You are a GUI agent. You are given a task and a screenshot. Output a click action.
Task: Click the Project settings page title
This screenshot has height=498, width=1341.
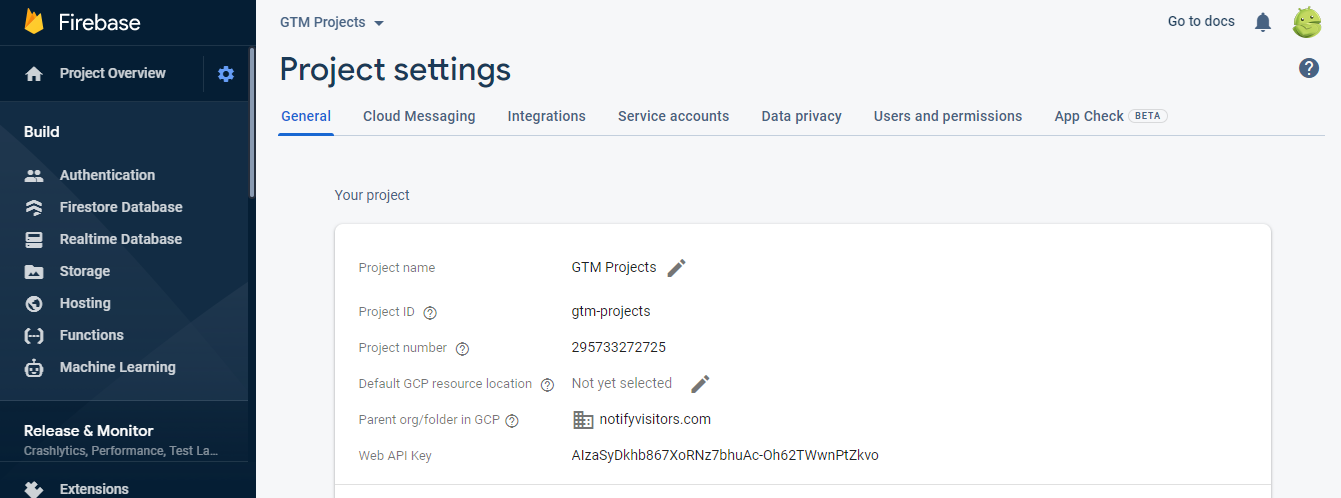coord(395,69)
